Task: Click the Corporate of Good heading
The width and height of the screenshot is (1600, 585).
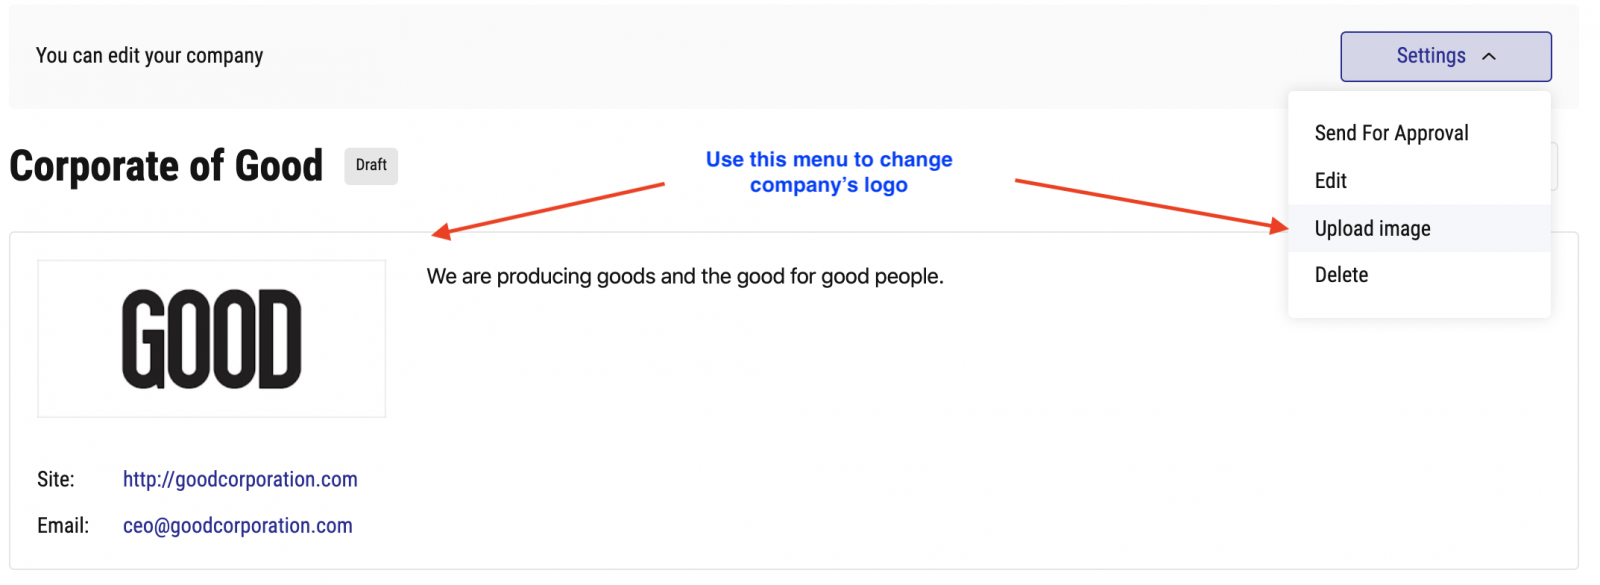Action: (x=166, y=166)
